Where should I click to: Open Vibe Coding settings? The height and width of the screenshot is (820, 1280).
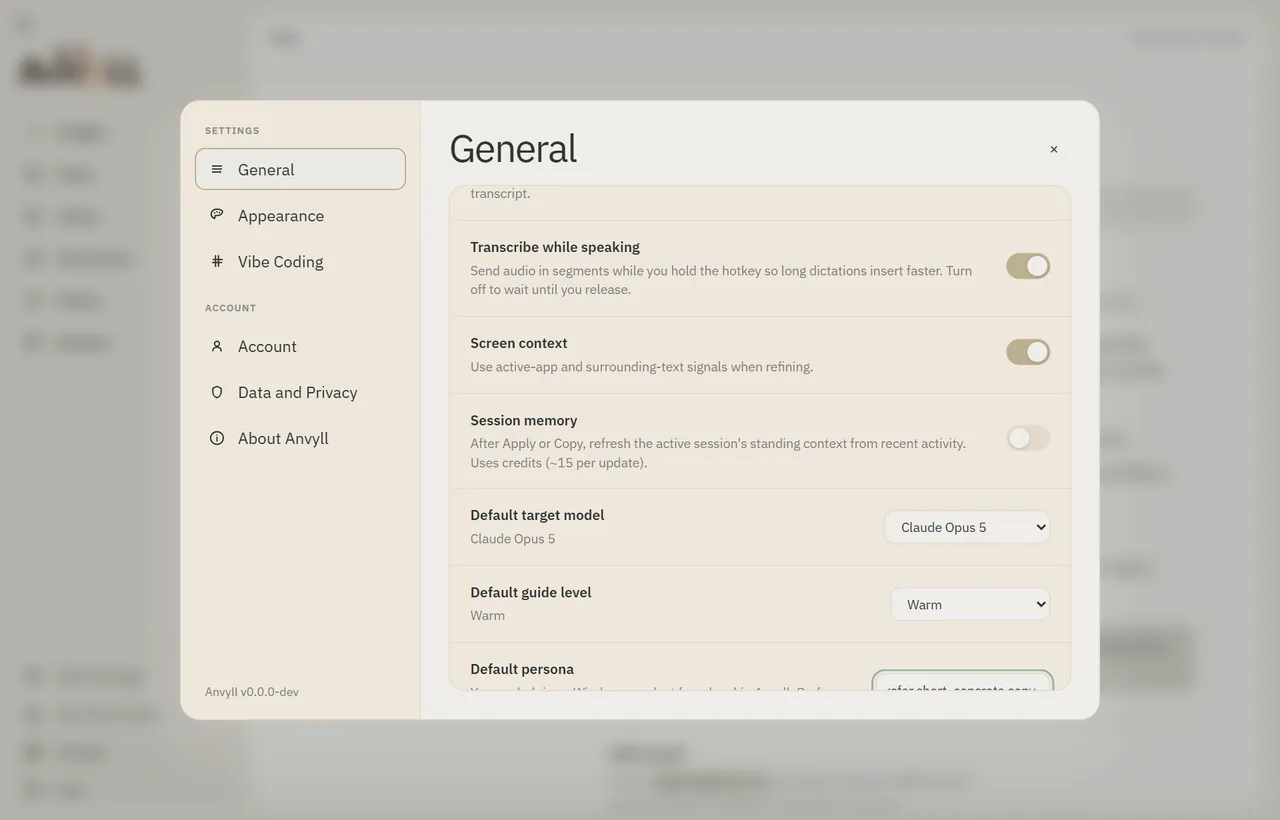pos(300,261)
